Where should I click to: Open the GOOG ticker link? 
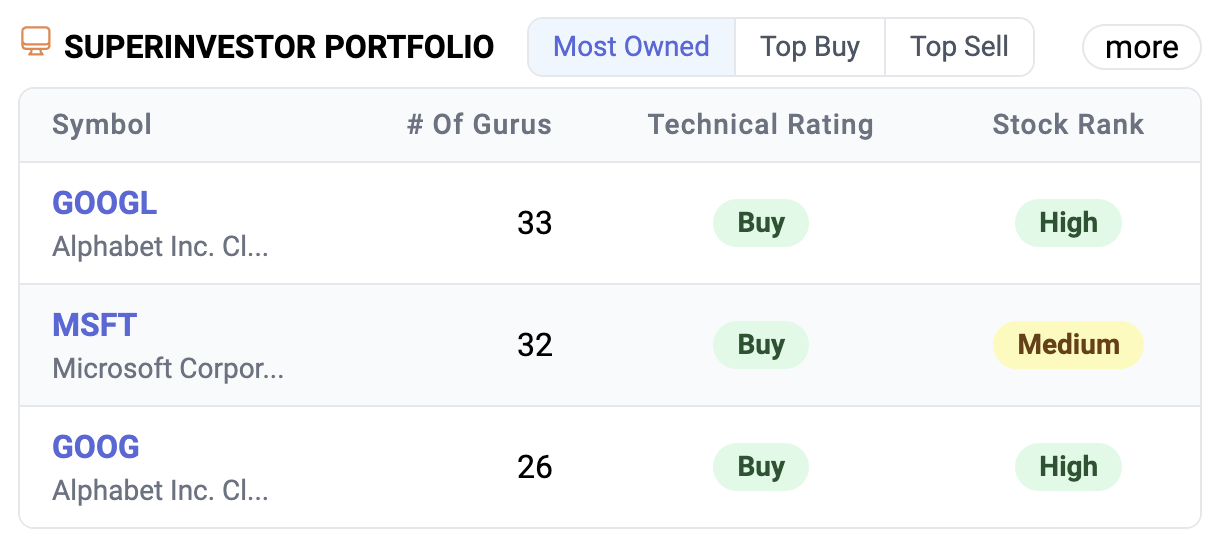(x=96, y=447)
